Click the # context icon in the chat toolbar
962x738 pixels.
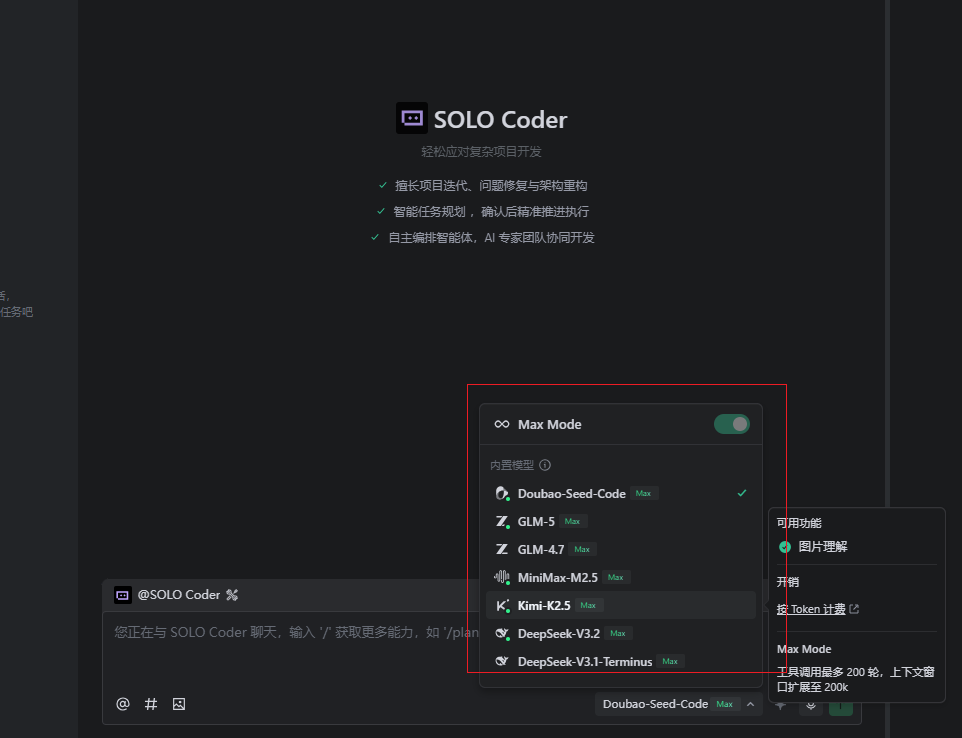[x=151, y=704]
